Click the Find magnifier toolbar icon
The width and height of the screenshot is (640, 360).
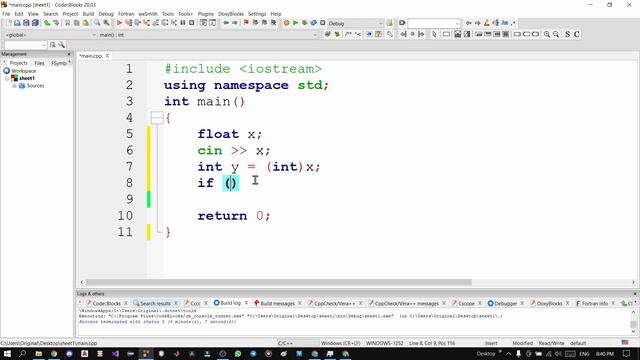tap(97, 23)
